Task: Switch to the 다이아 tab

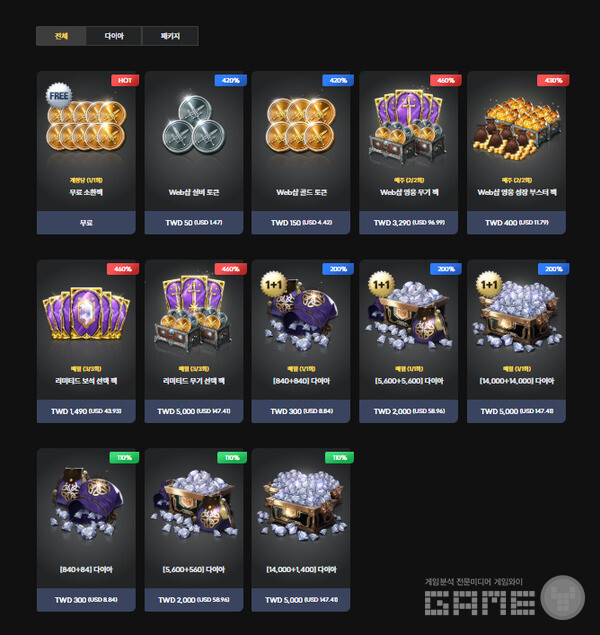Action: coord(114,36)
